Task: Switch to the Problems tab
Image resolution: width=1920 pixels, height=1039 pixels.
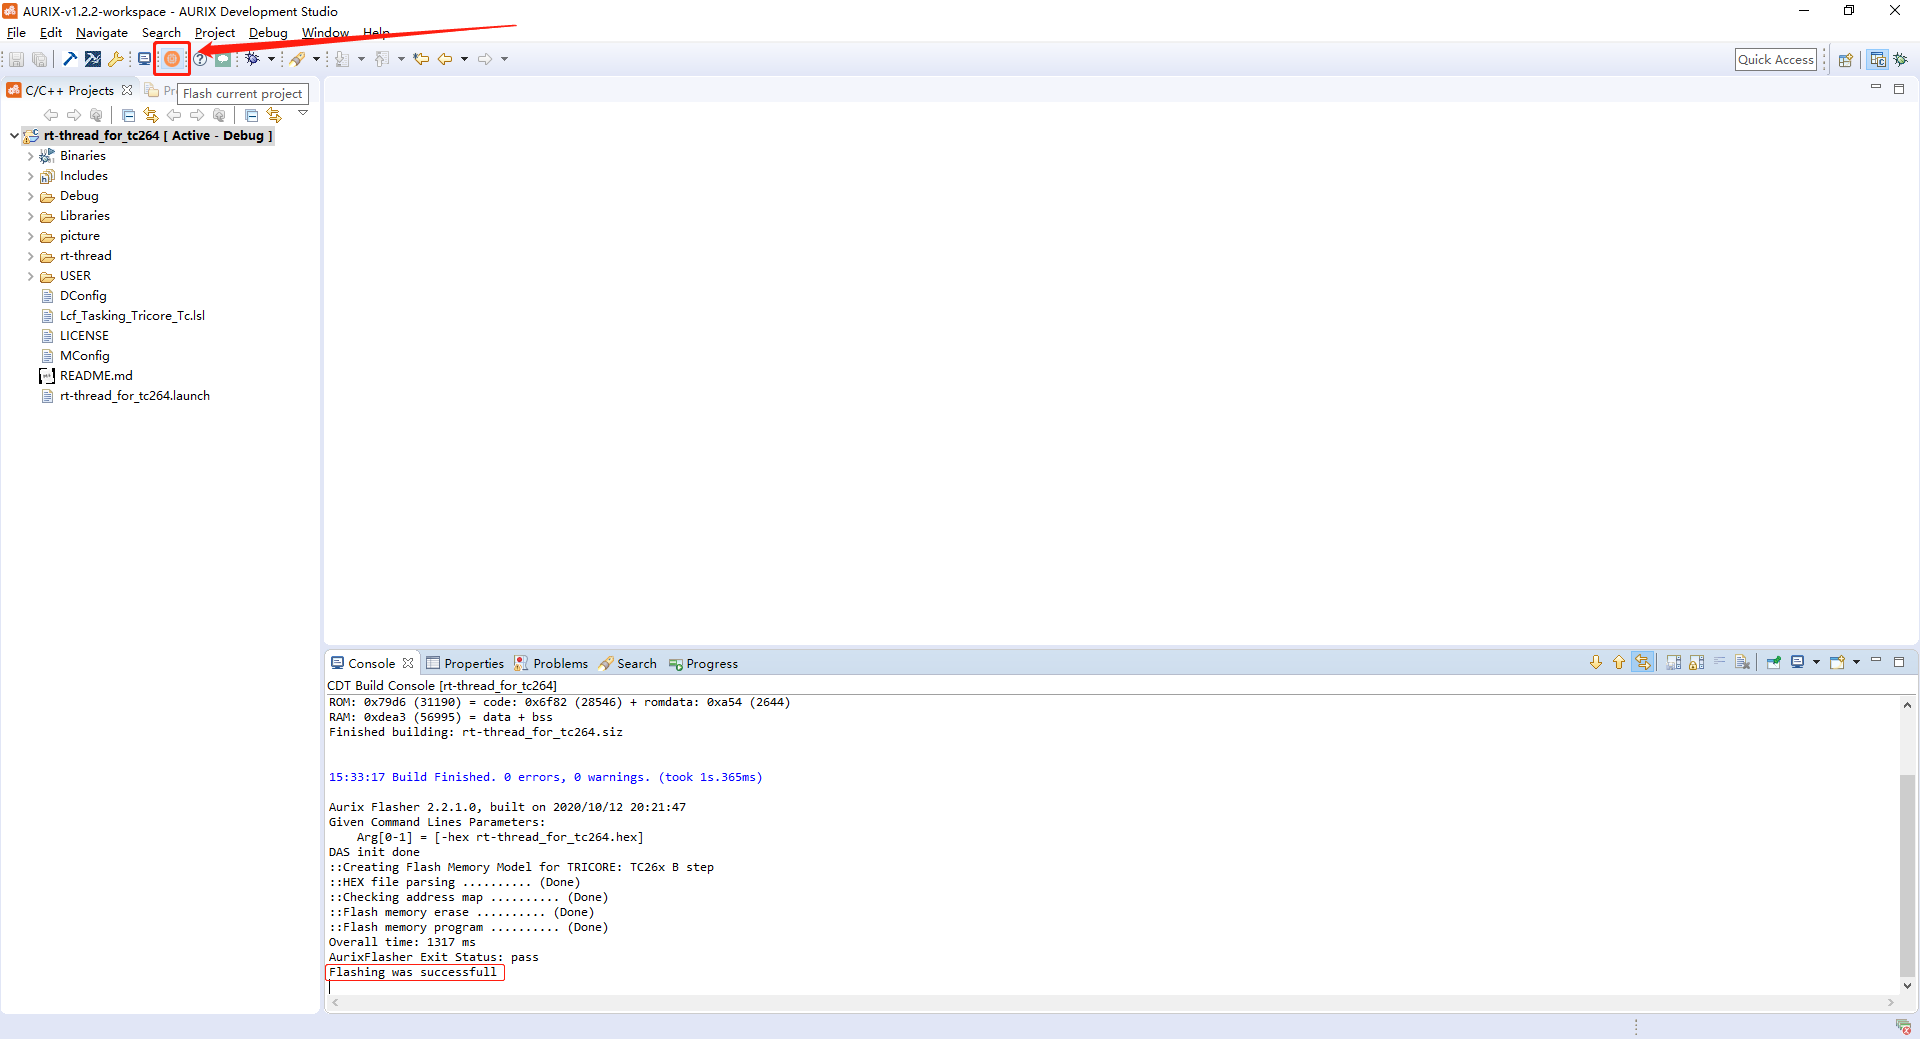Action: pos(551,663)
